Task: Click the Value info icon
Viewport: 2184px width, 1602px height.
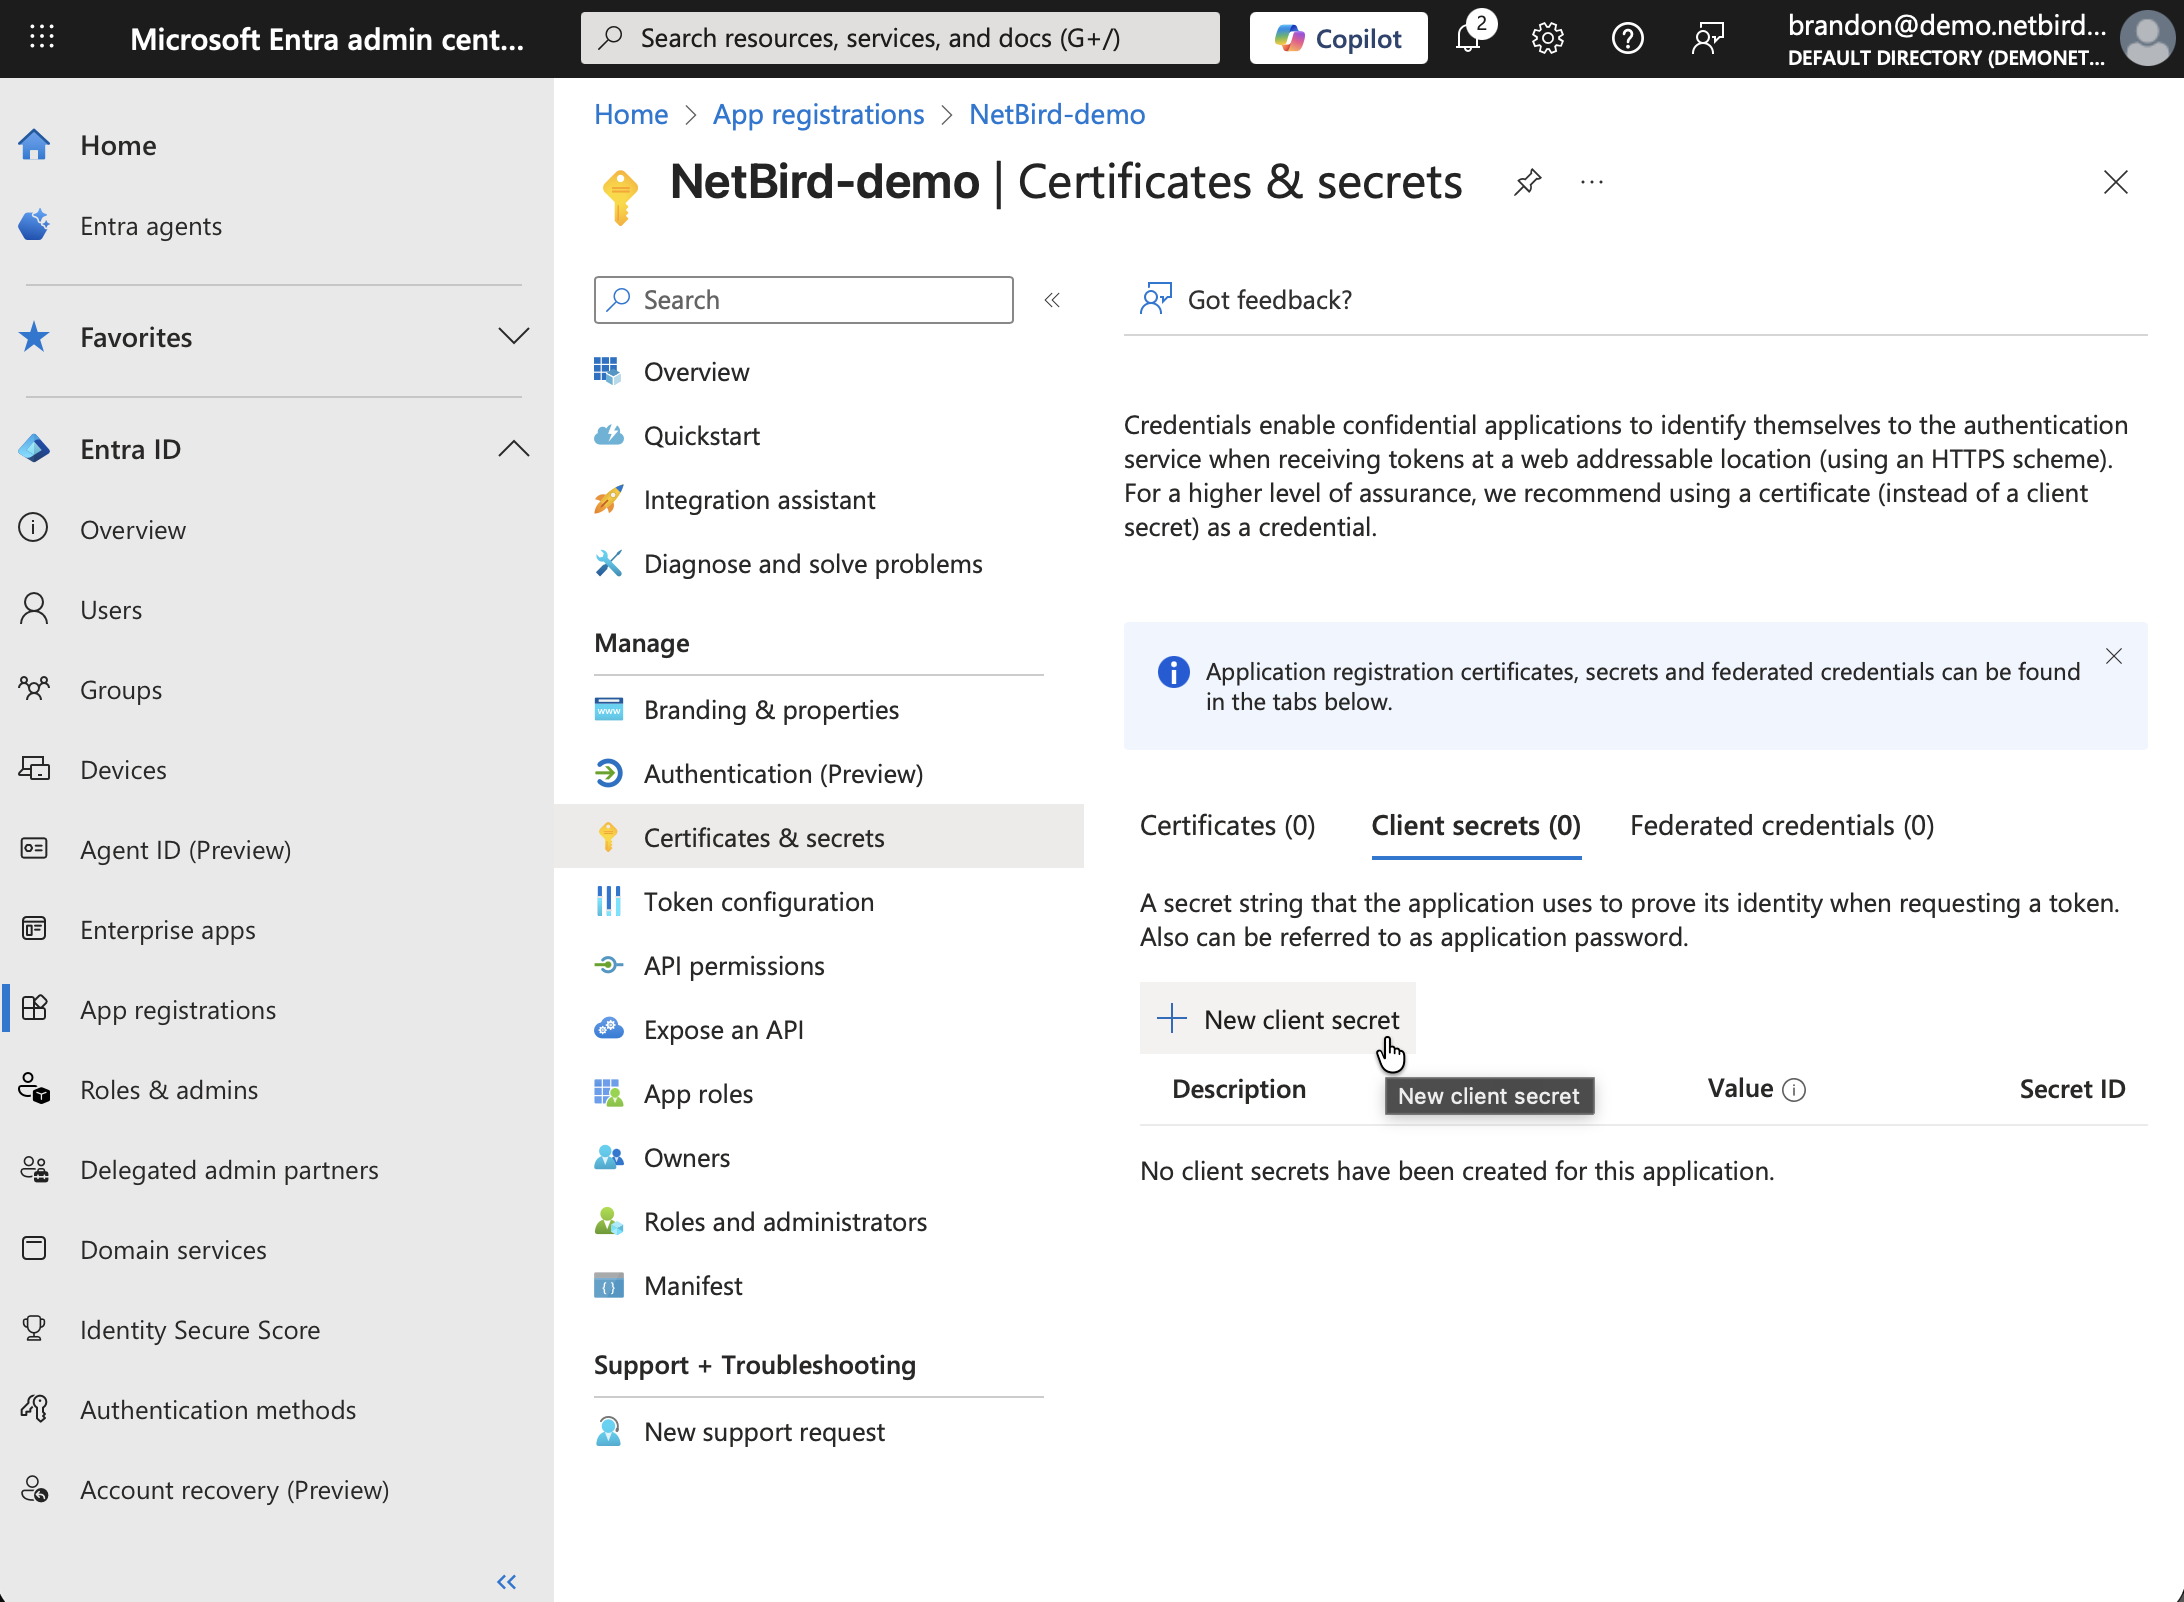Action: tap(1795, 1090)
